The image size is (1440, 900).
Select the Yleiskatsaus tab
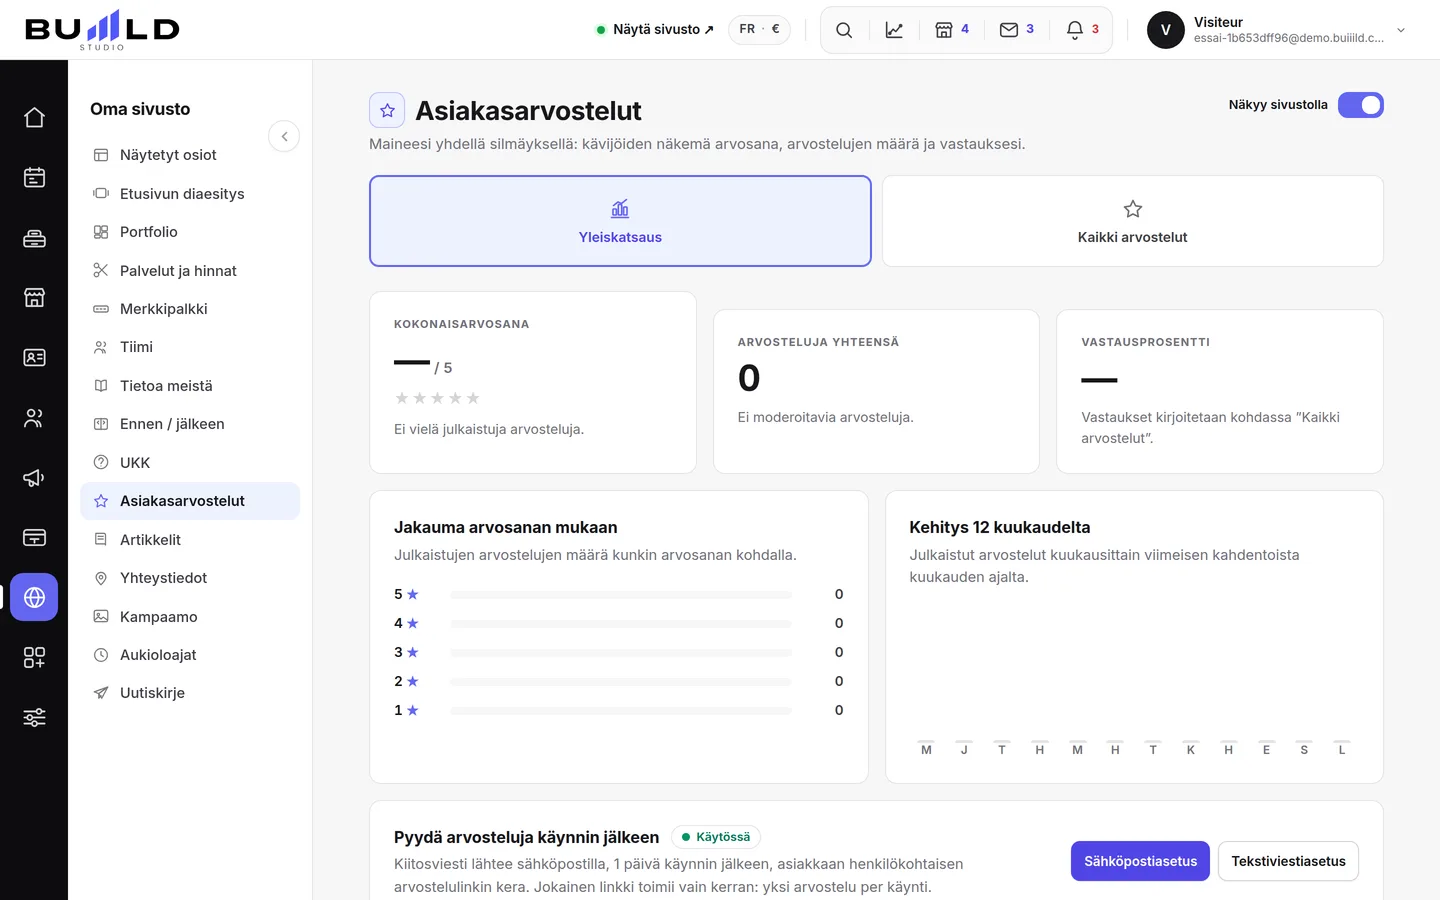click(x=620, y=221)
